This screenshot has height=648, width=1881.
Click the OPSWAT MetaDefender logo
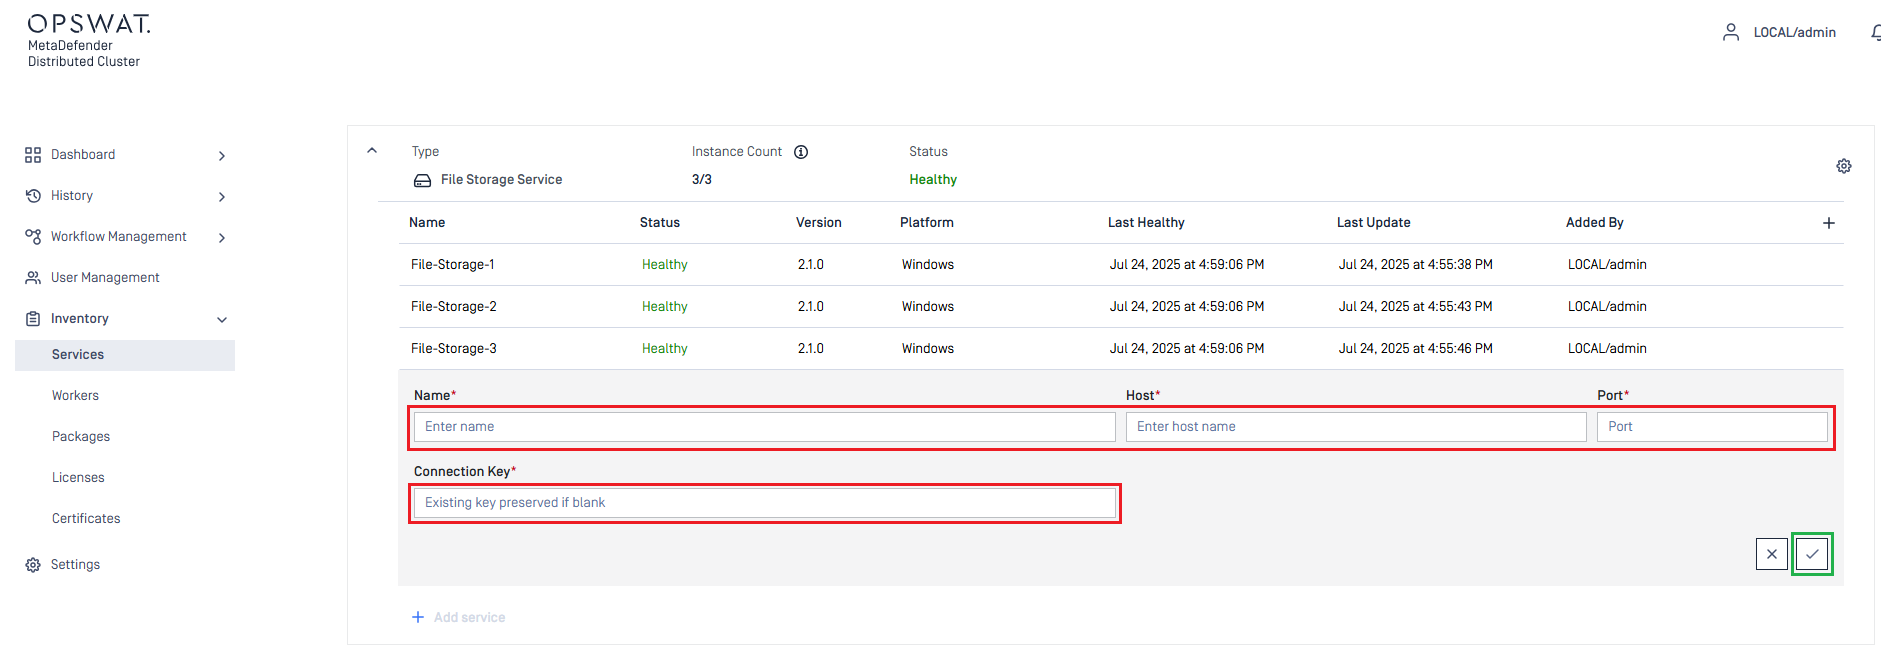pyautogui.click(x=89, y=40)
